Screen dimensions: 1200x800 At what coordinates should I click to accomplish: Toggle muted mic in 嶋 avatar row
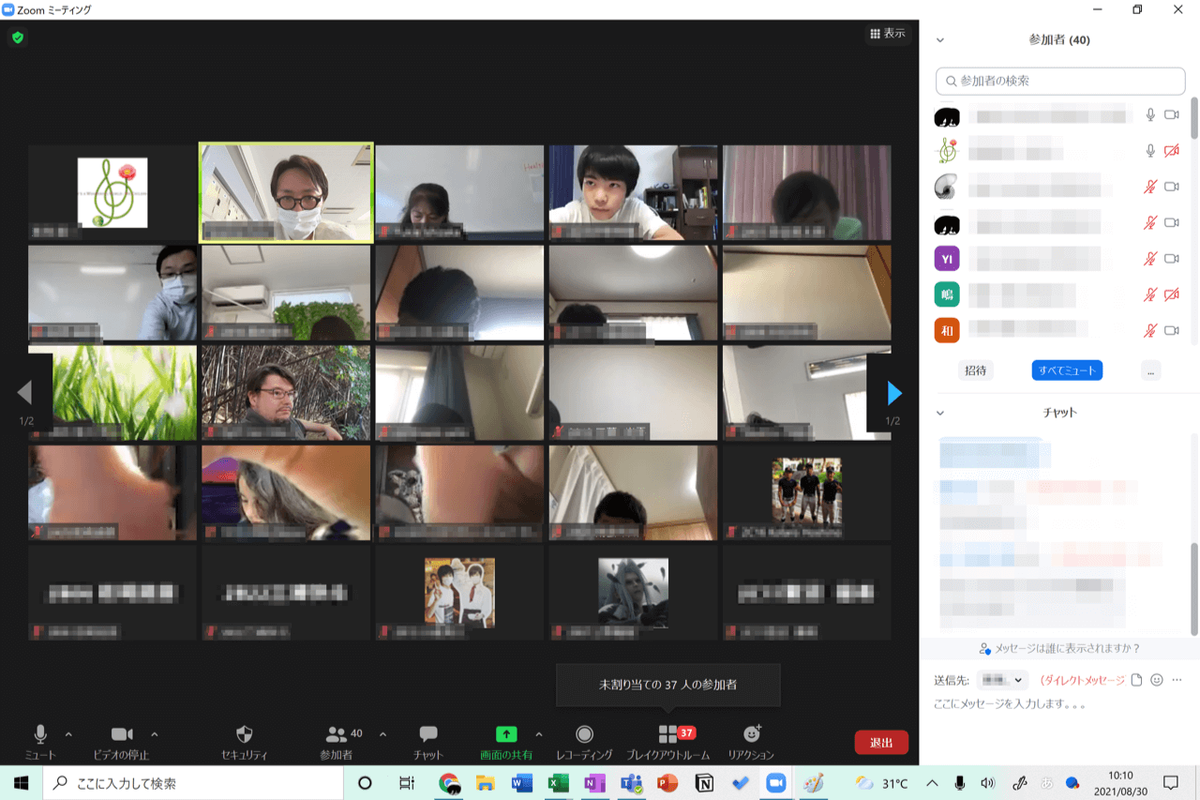point(1150,295)
